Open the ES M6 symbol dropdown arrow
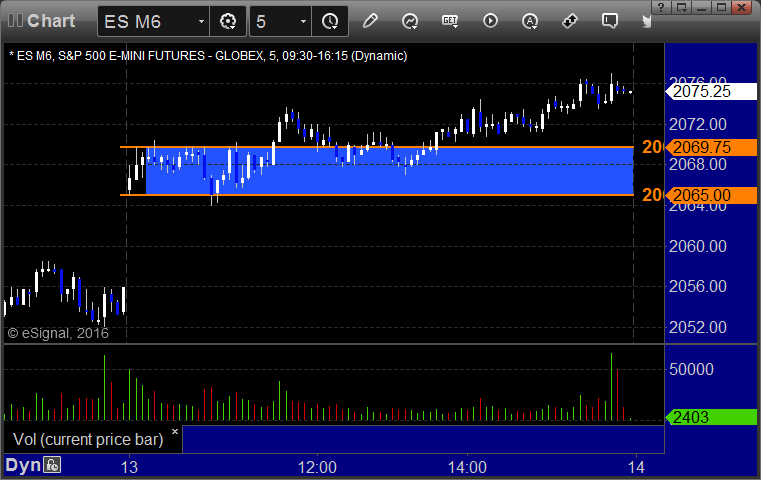The height and width of the screenshot is (480, 761). tap(201, 21)
